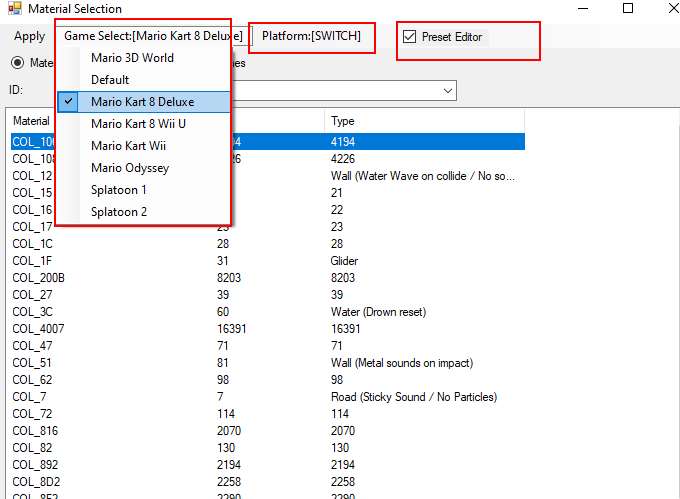Minimize the Material Selection window

click(583, 8)
